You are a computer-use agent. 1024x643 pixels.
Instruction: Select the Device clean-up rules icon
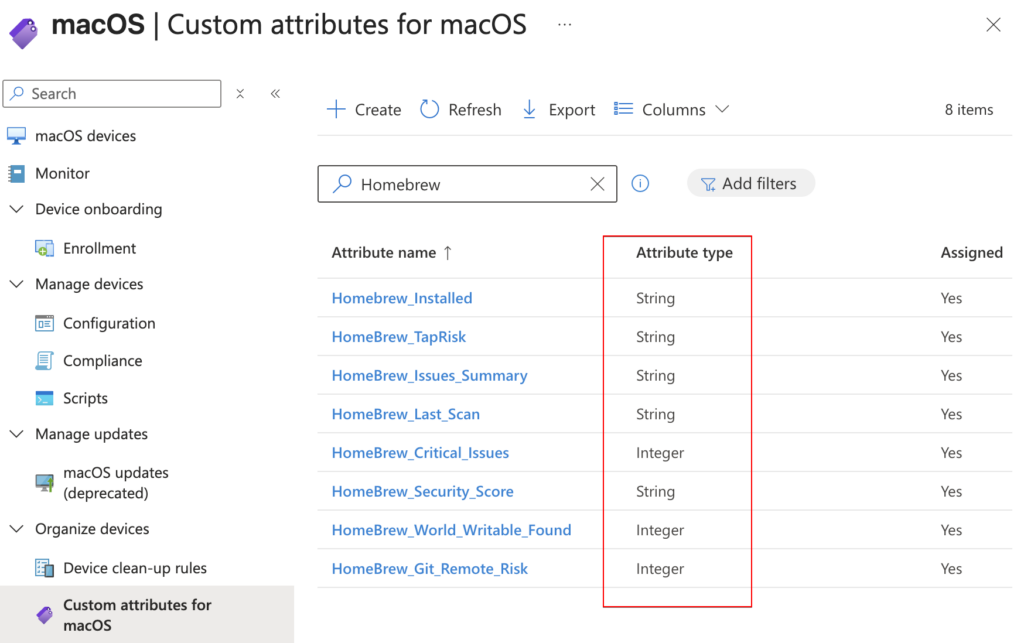click(x=45, y=567)
